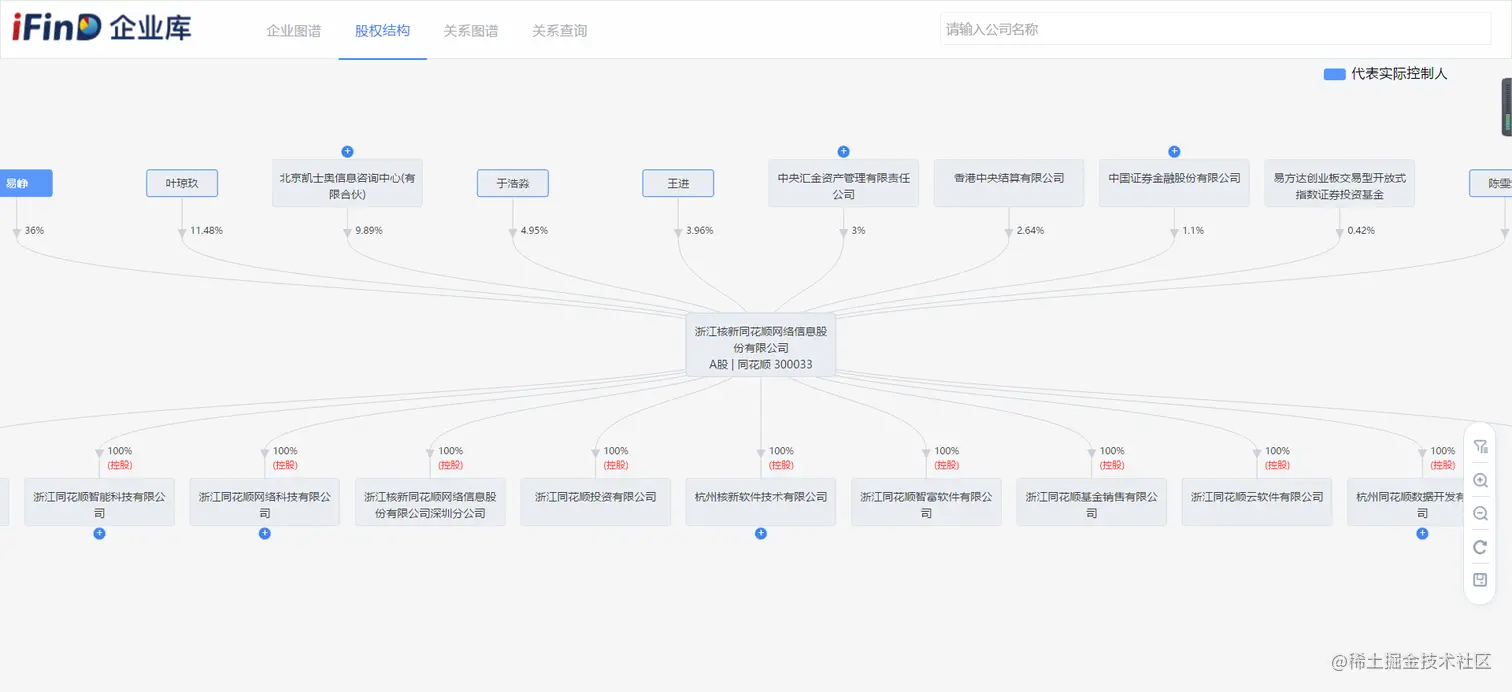The height and width of the screenshot is (692, 1512).
Task: Expand the 中国证券金融股份有限公司 node
Action: pos(1174,151)
